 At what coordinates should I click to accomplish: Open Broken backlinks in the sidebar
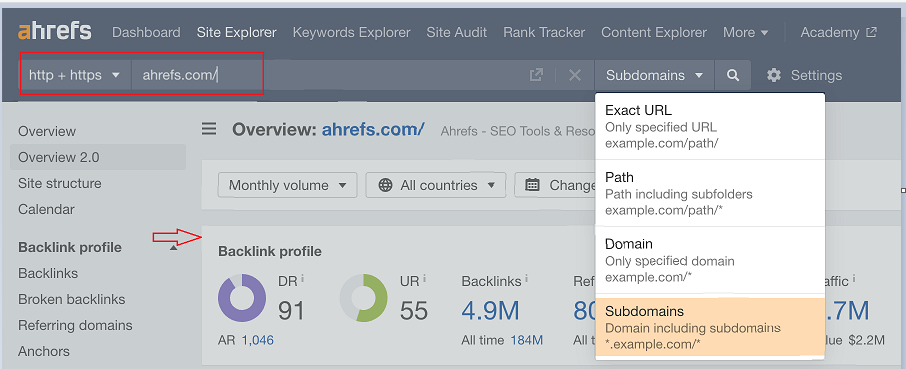pos(72,299)
